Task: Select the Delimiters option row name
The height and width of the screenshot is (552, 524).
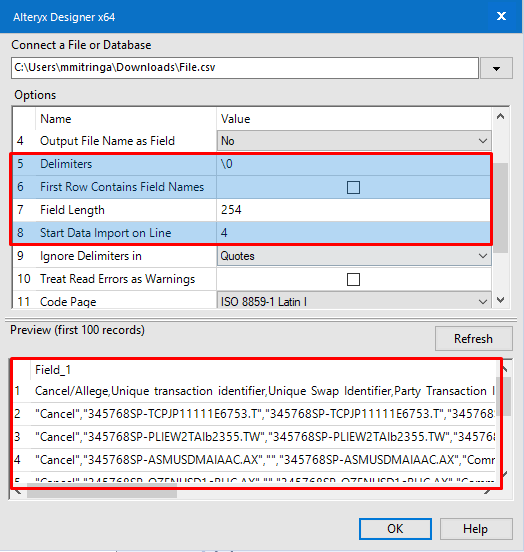Action: (66, 164)
